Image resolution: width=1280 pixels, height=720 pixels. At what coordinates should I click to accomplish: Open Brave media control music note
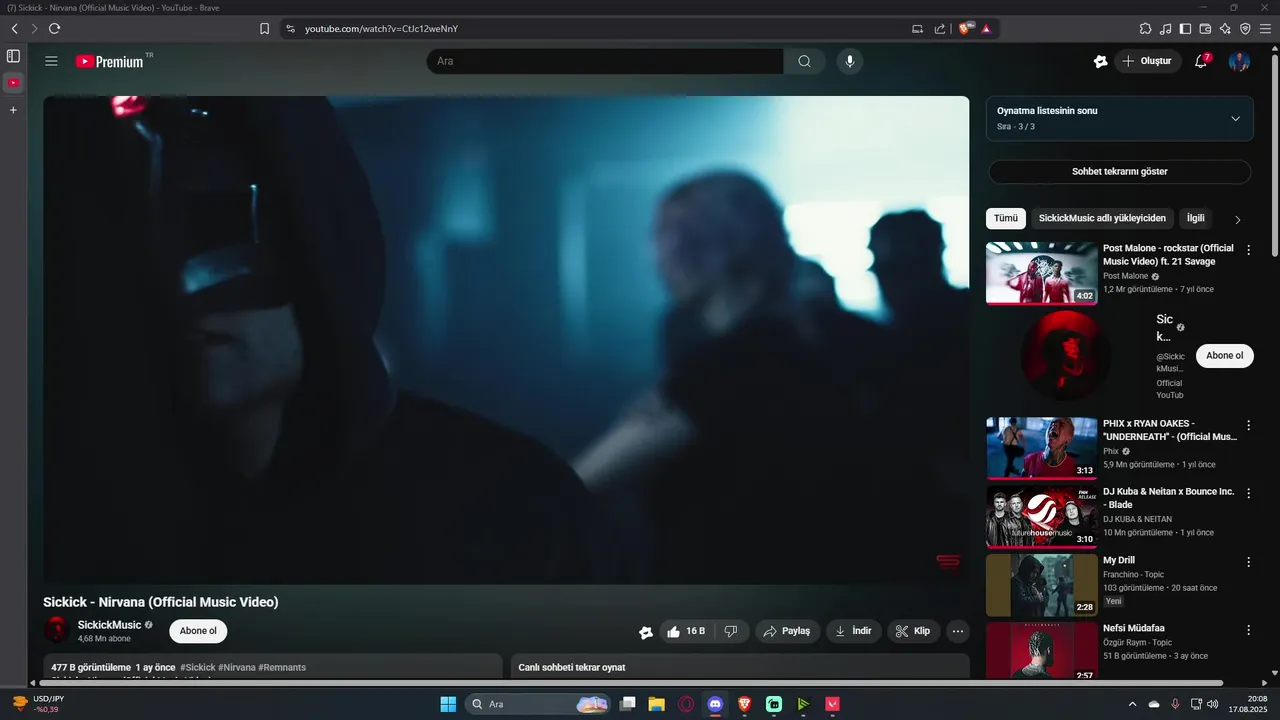pyautogui.click(x=1166, y=29)
